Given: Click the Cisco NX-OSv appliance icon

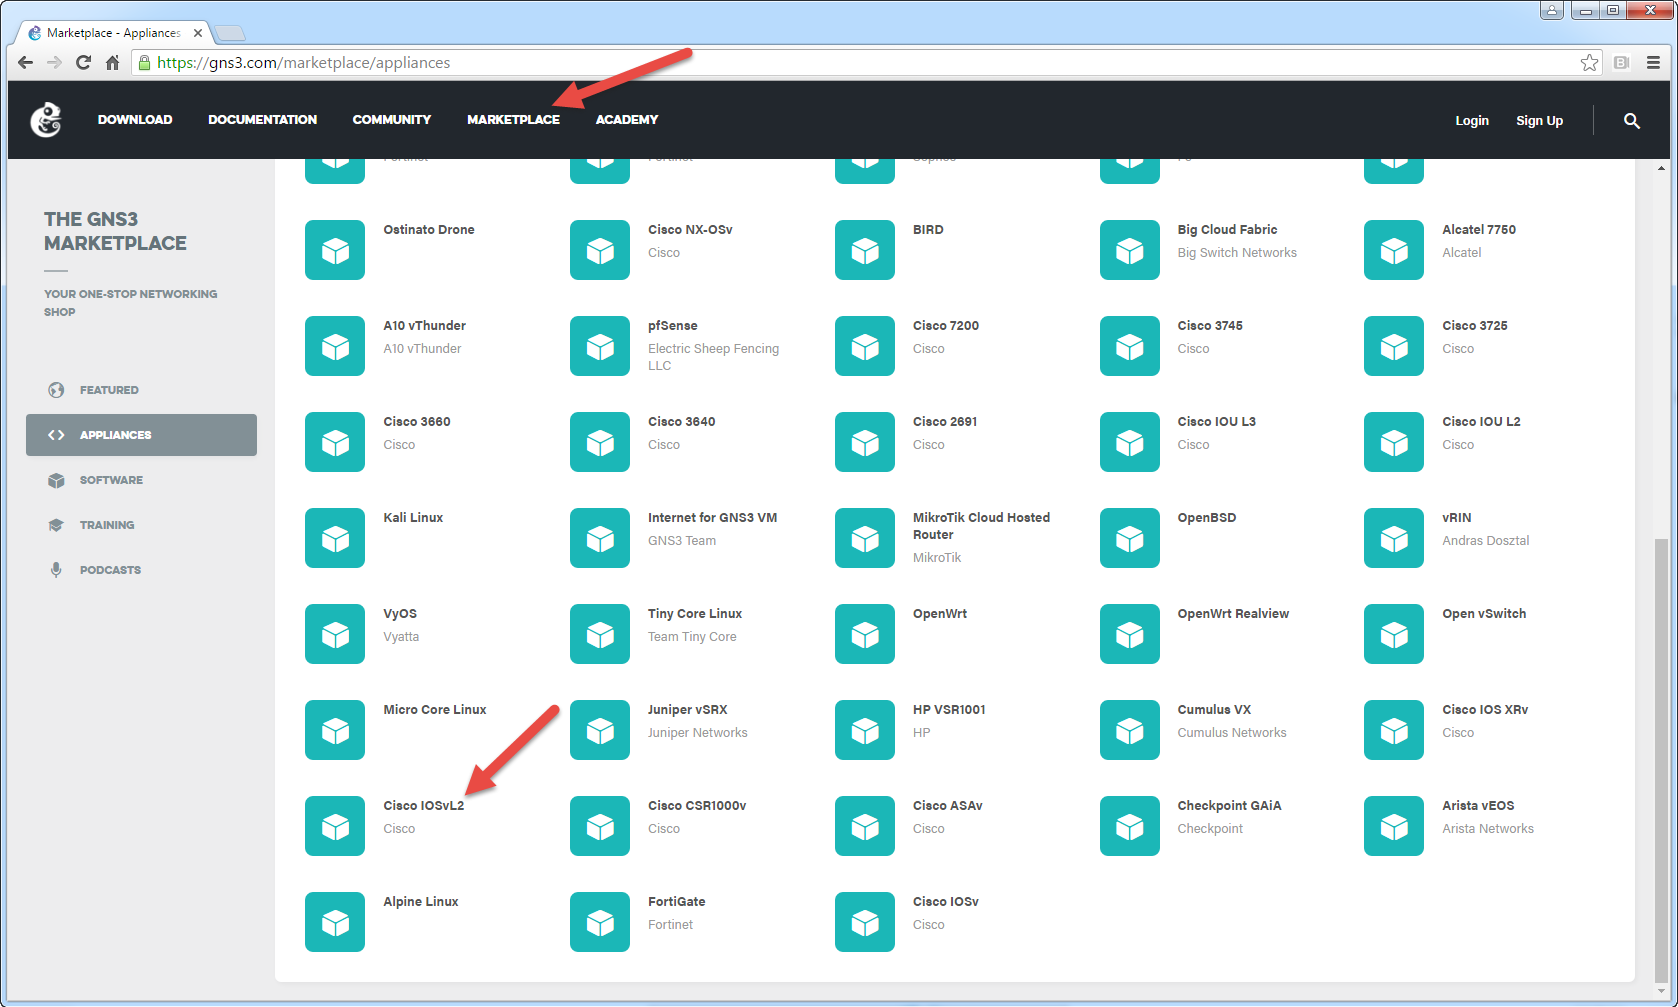Looking at the screenshot, I should coord(600,250).
